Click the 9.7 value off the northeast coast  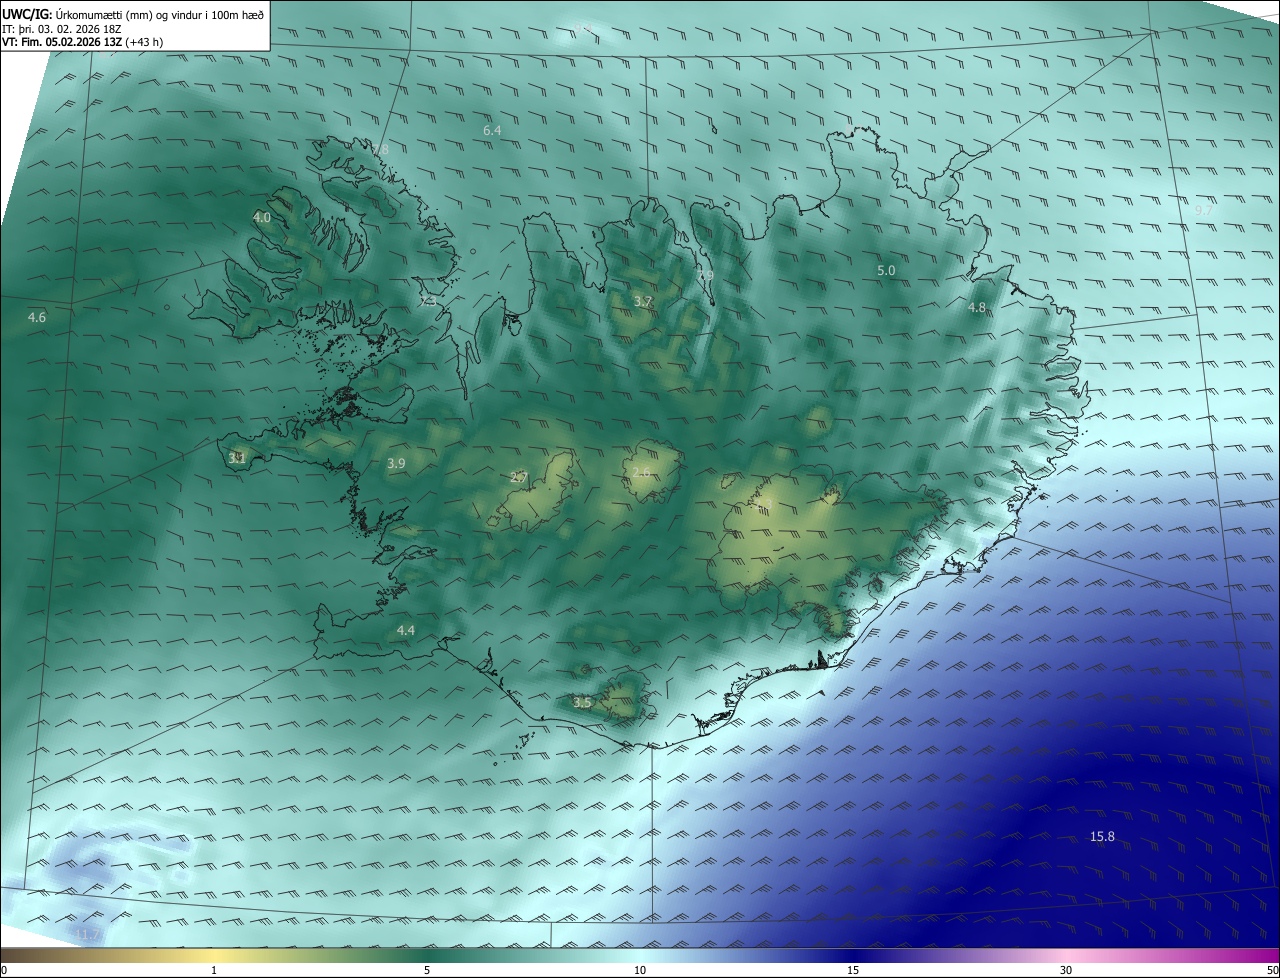point(1203,210)
